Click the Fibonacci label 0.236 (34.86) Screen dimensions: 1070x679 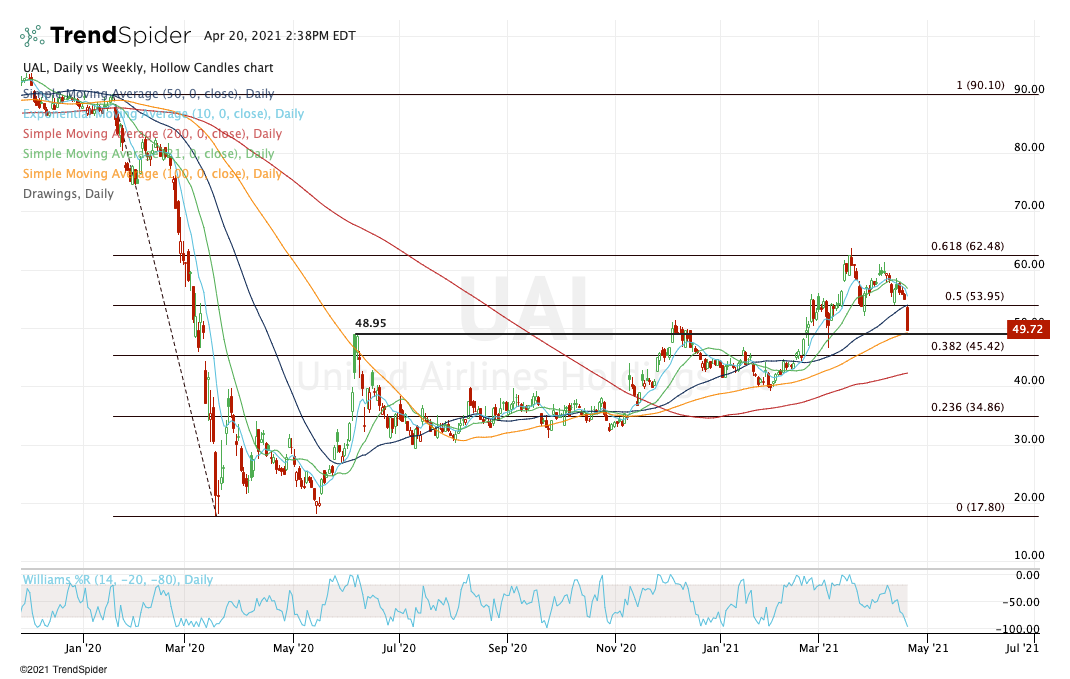coord(968,407)
